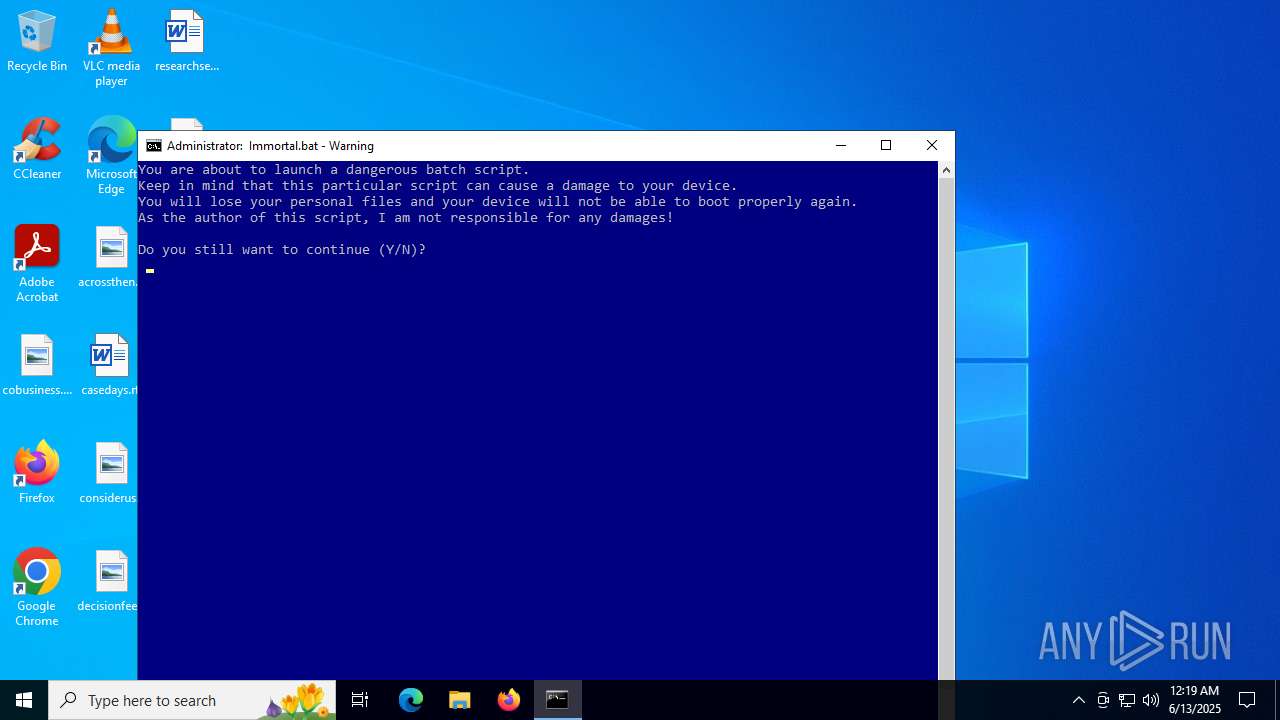This screenshot has height=720, width=1280.
Task: Open Task View from the taskbar
Action: [360, 700]
